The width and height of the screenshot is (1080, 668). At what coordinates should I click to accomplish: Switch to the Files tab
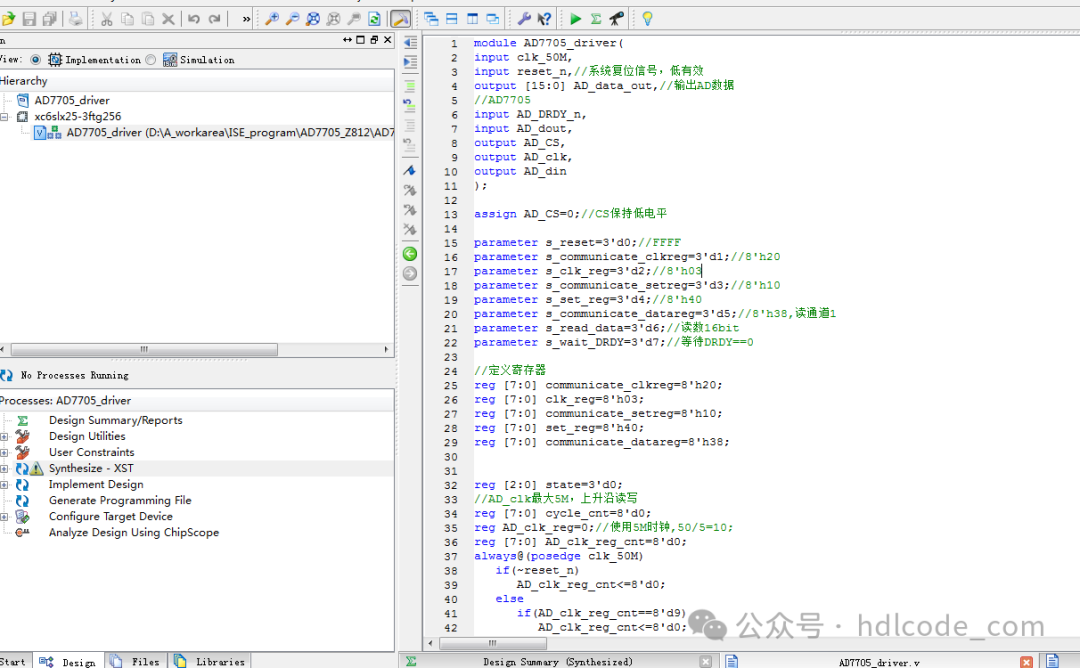point(136,661)
